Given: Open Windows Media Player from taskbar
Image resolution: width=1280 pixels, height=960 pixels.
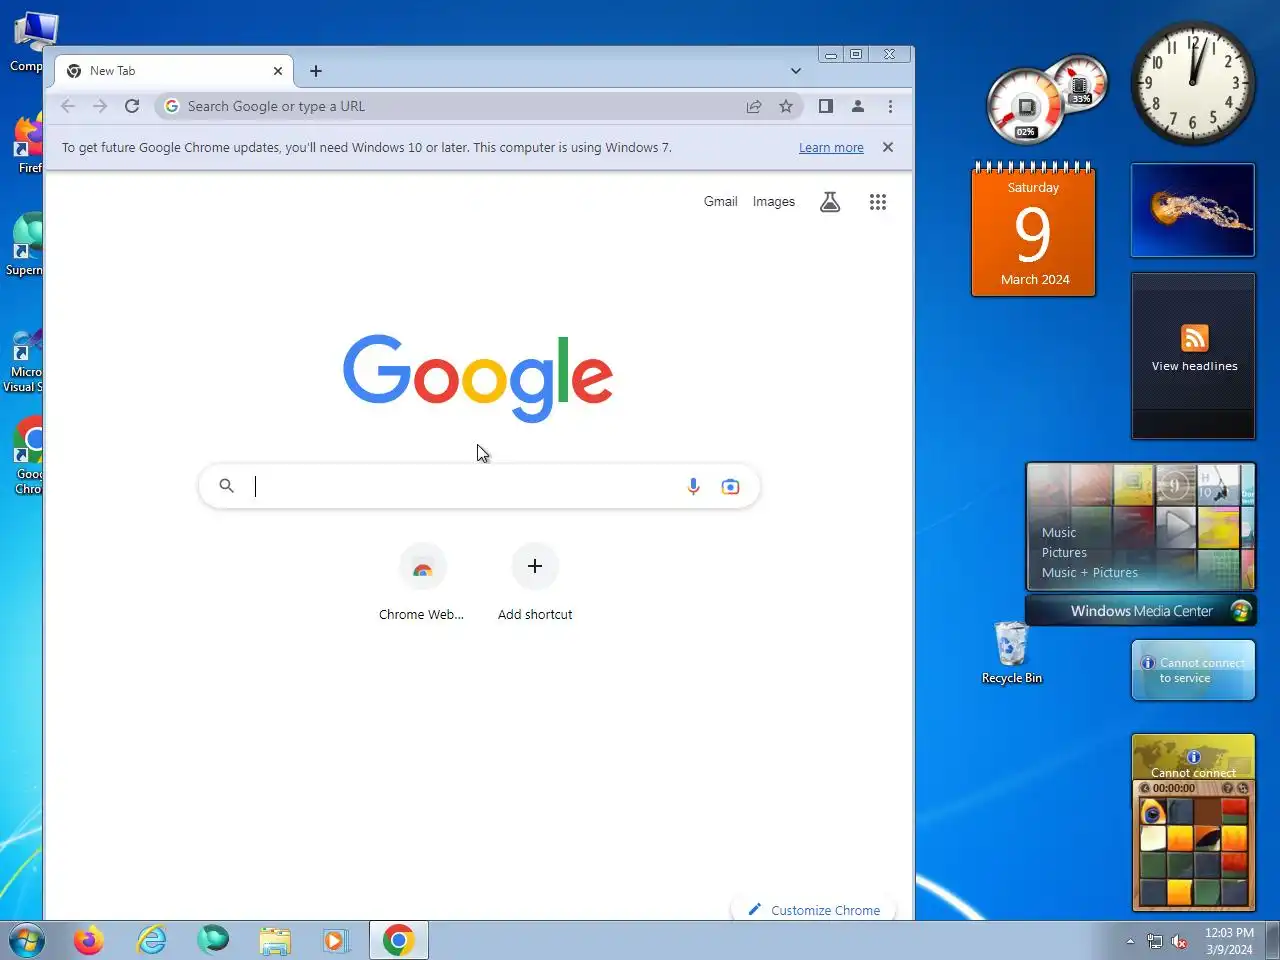Looking at the screenshot, I should point(336,940).
